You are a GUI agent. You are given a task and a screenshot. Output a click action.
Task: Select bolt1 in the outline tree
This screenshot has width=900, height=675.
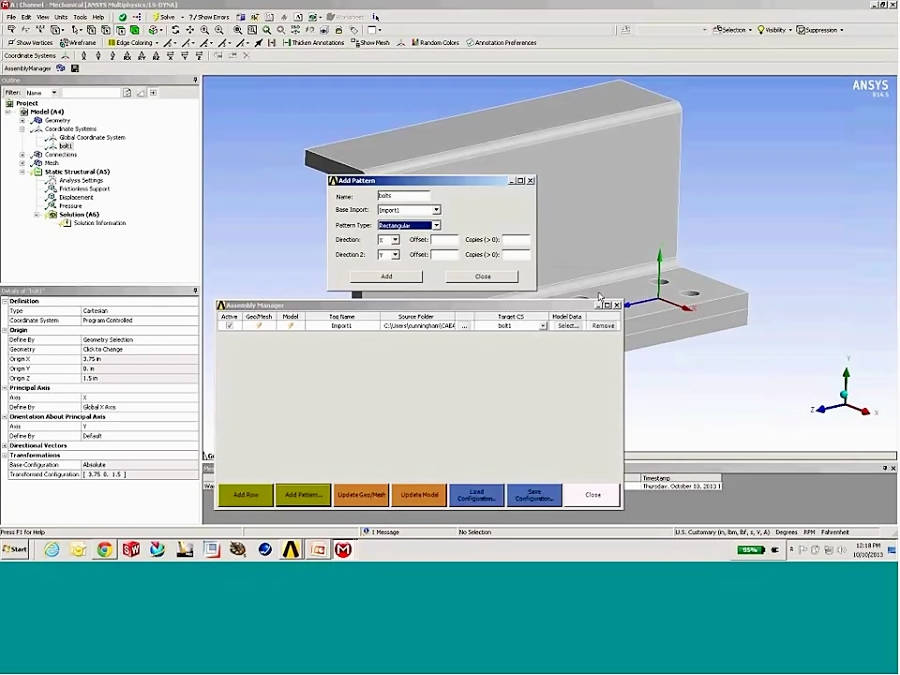coord(65,146)
